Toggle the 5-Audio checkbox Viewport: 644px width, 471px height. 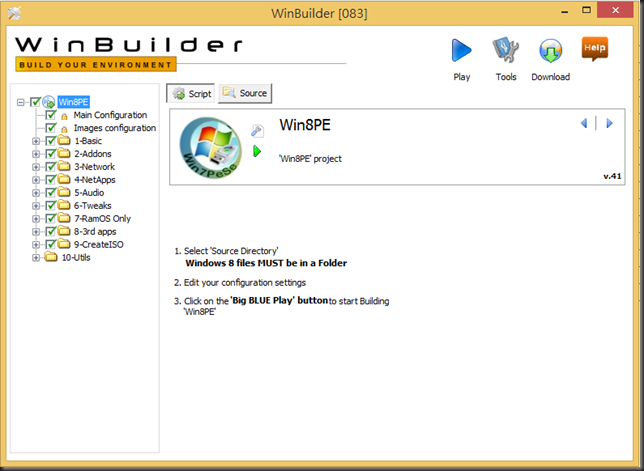click(x=51, y=193)
